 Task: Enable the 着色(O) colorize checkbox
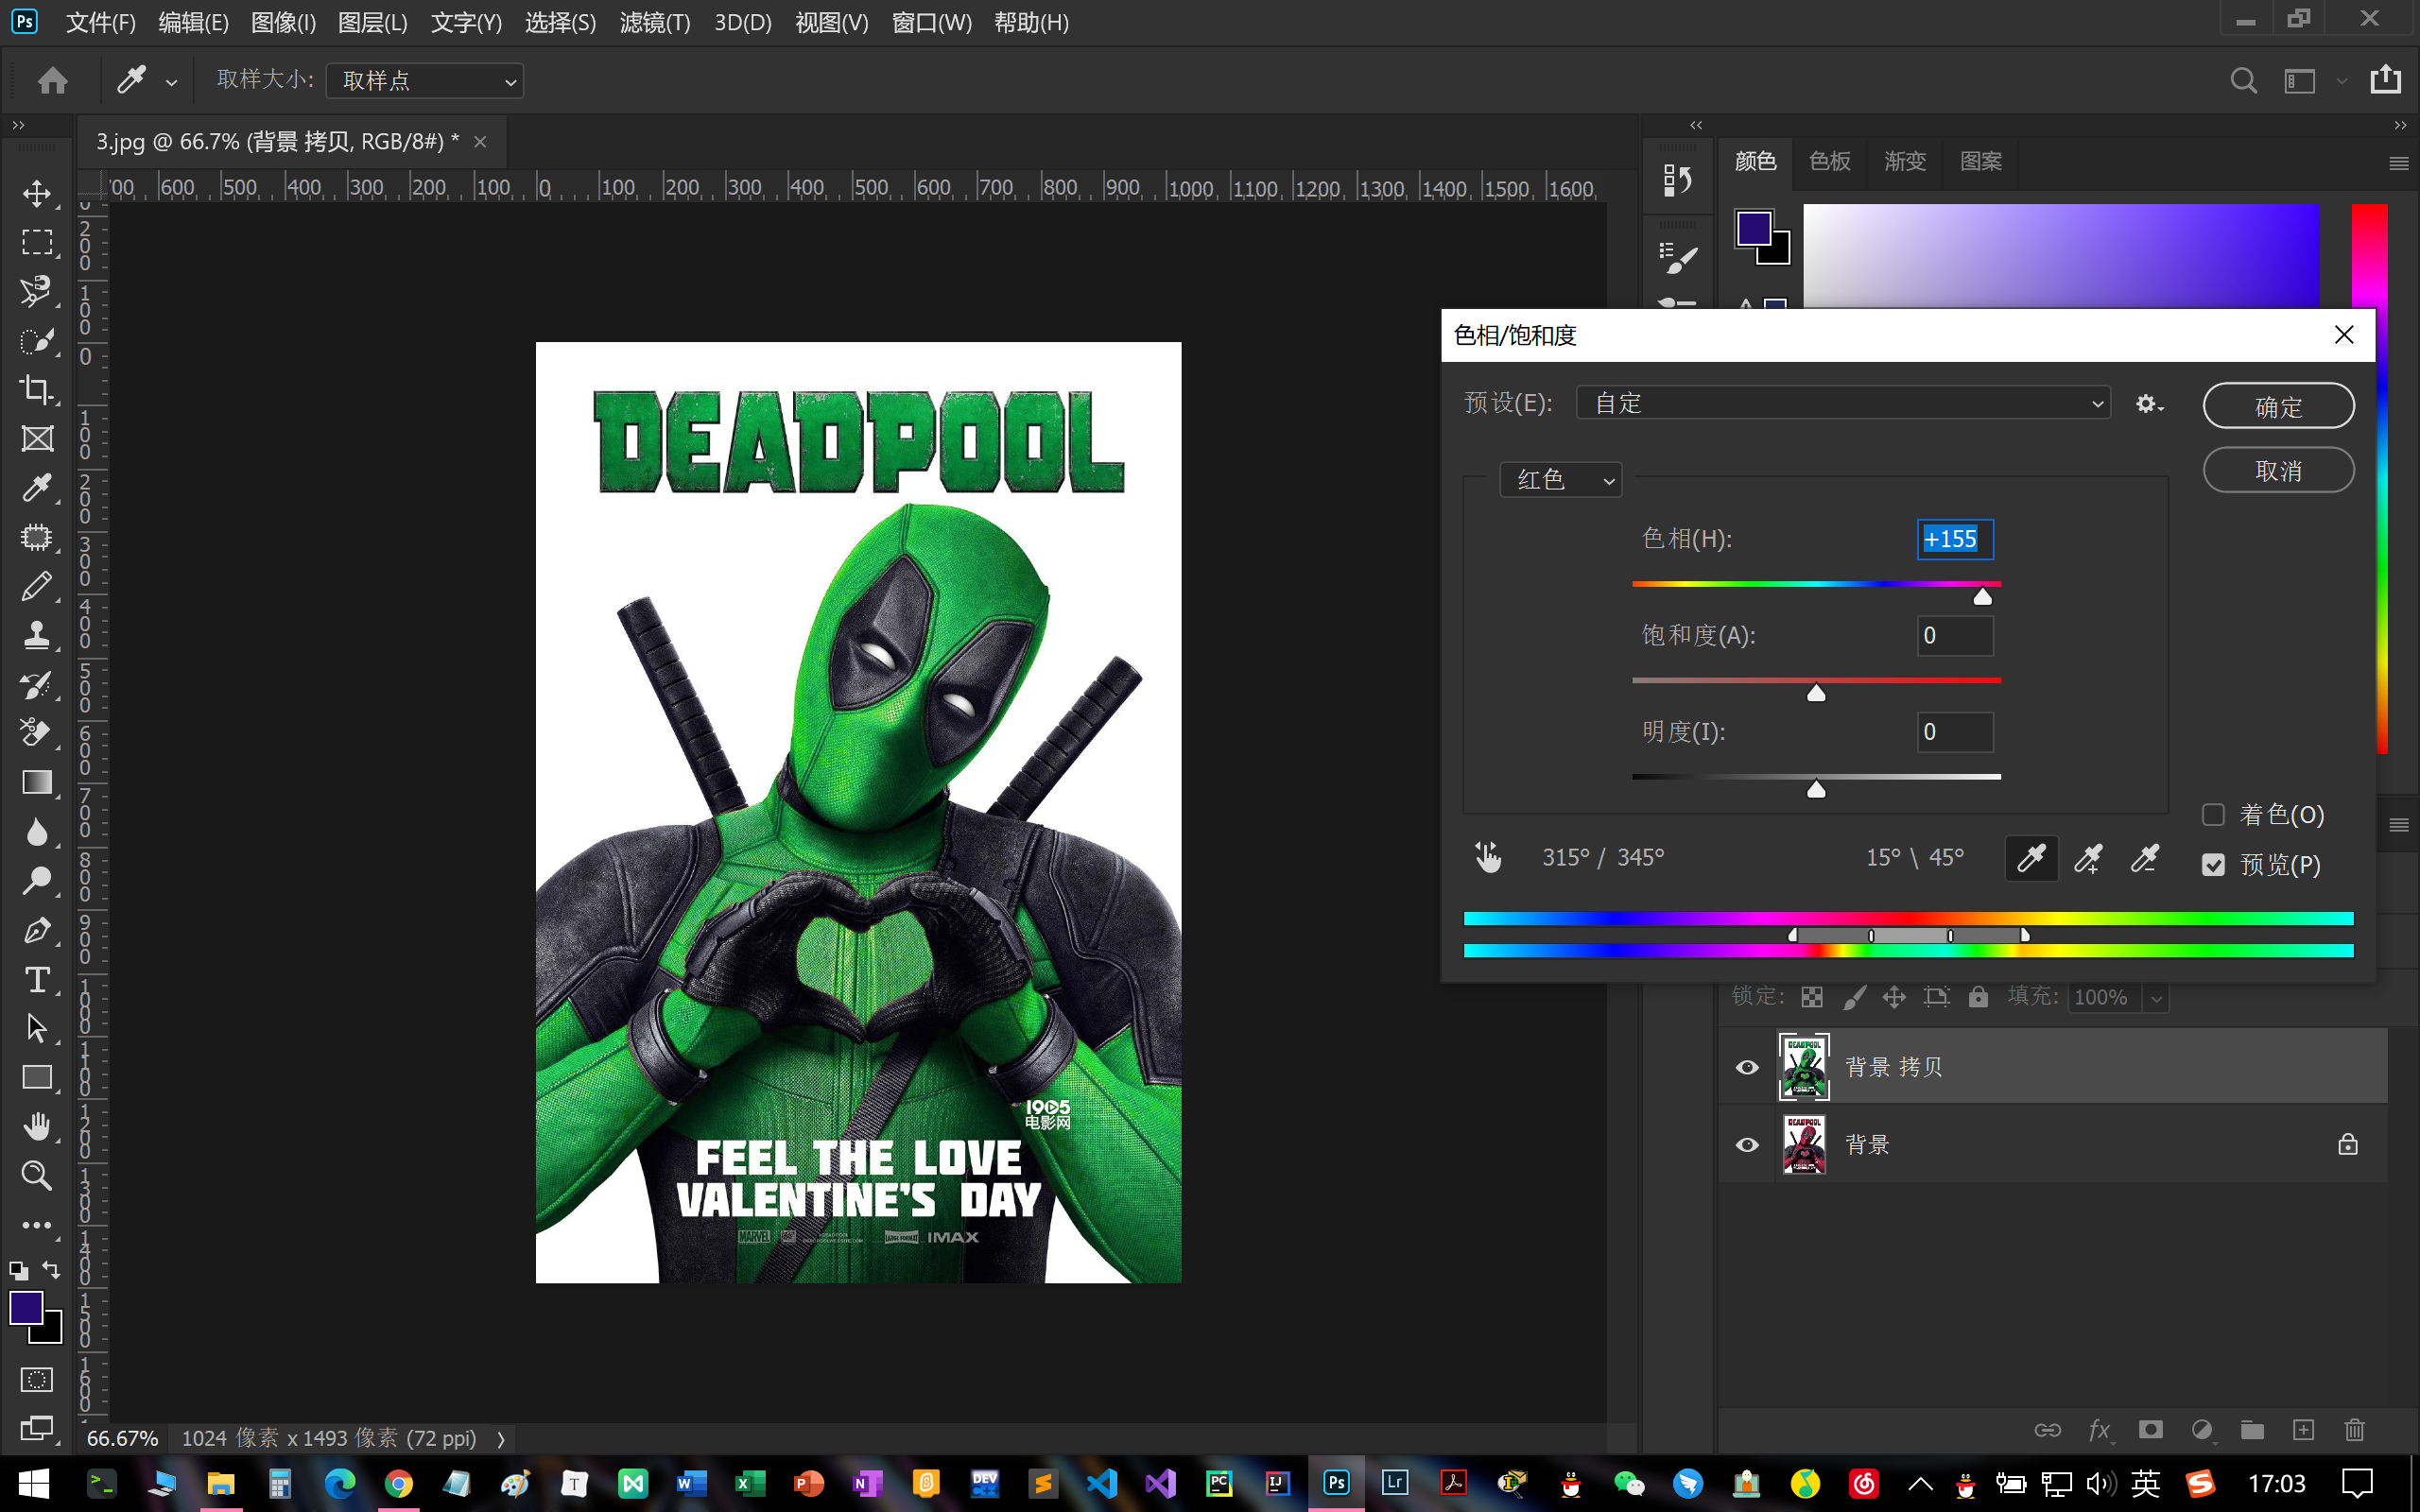[x=2213, y=815]
